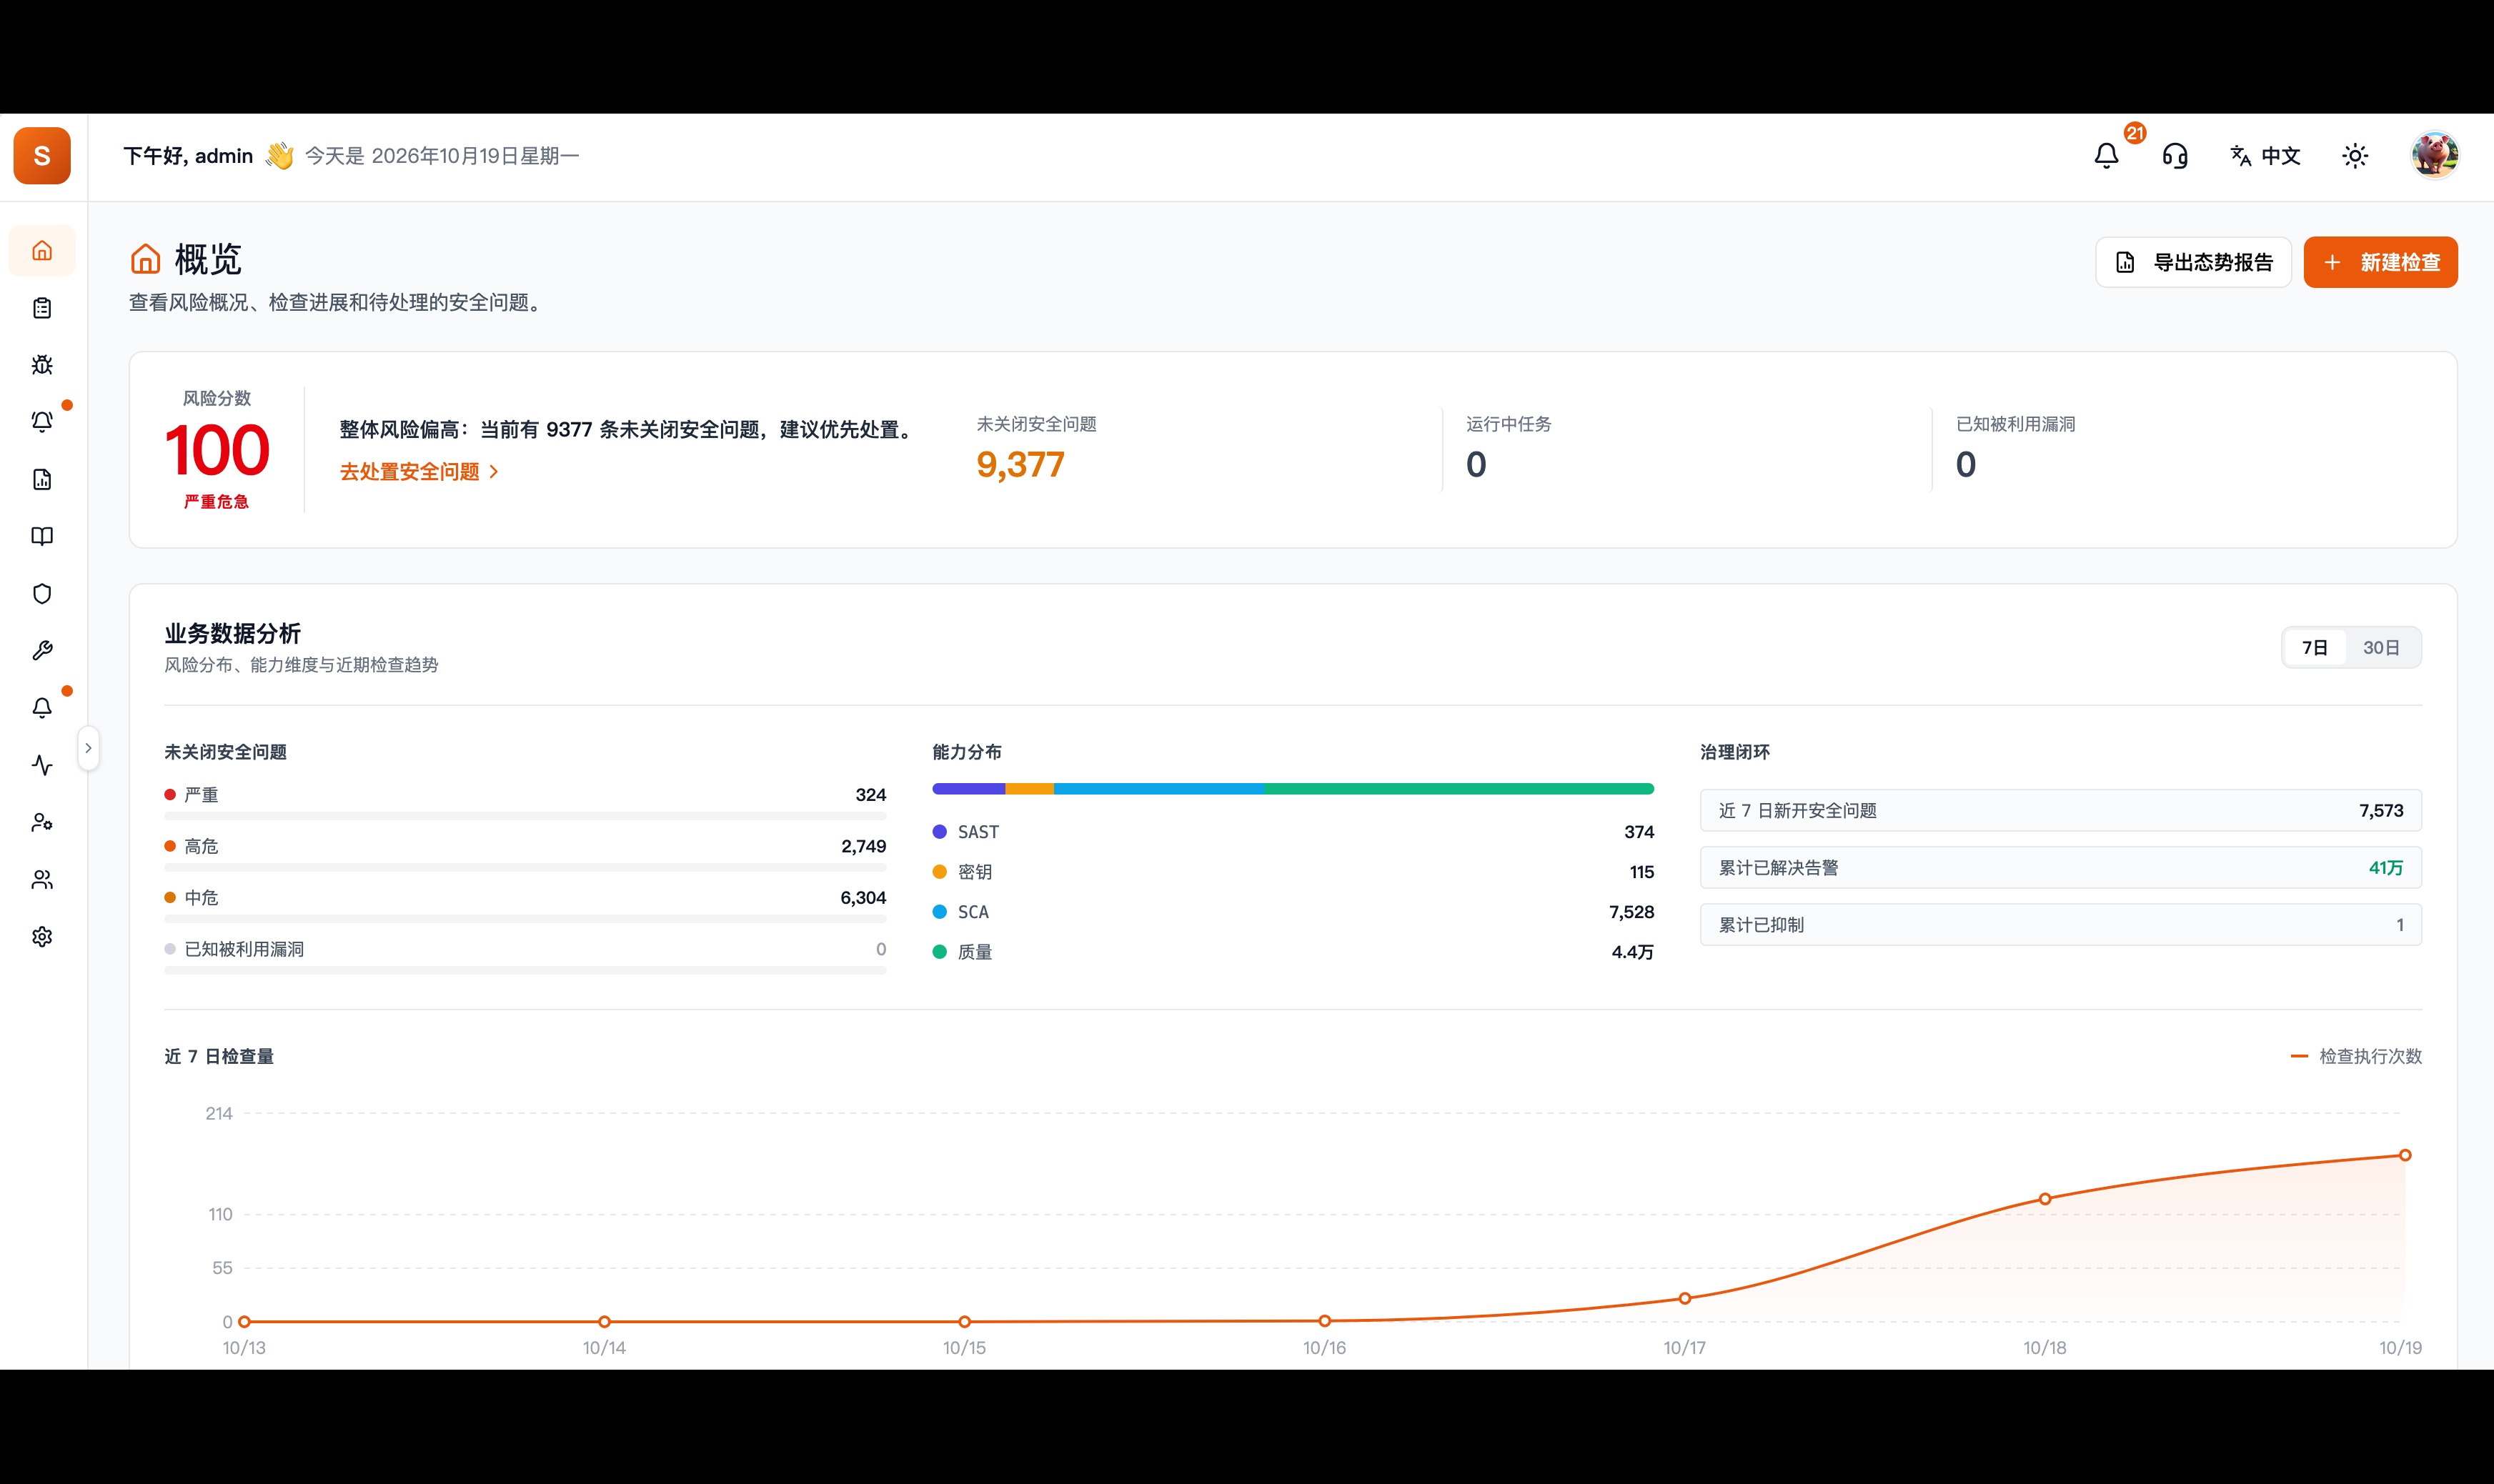Open the chart report file sidebar icon
Screen dimensions: 2494x1484
click(x=42, y=480)
